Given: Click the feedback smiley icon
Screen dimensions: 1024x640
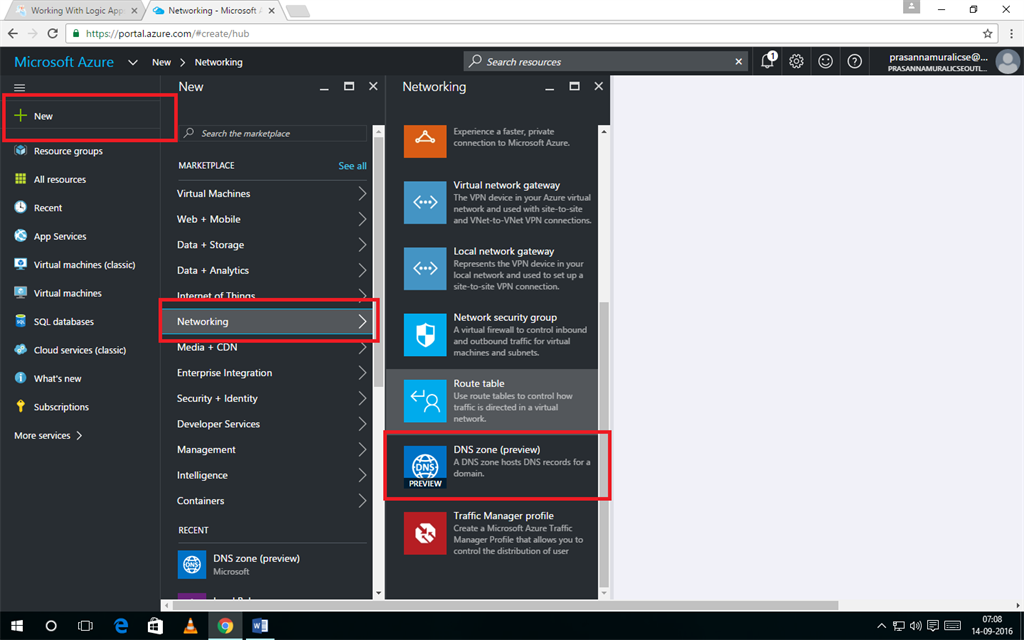Looking at the screenshot, I should pyautogui.click(x=825, y=61).
